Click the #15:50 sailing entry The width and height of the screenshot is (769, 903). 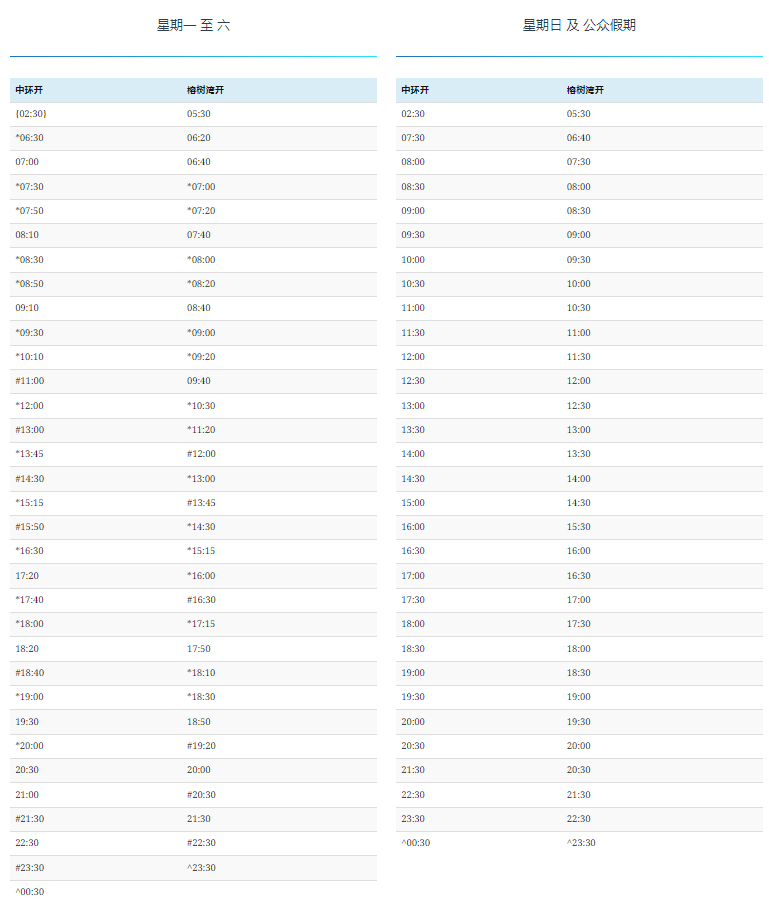pyautogui.click(x=30, y=527)
